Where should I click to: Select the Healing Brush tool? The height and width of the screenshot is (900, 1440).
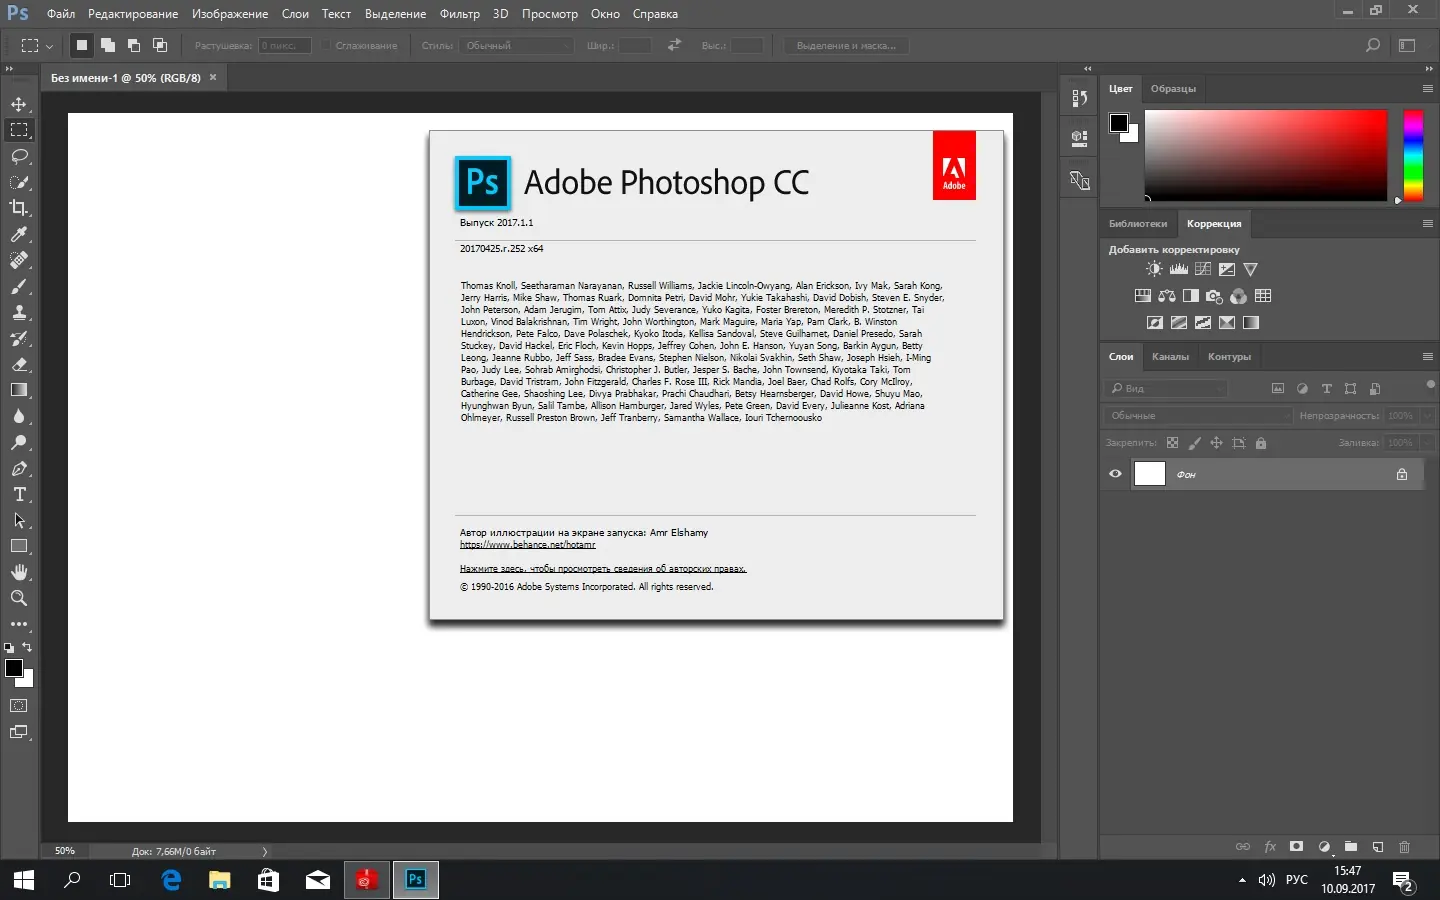point(19,260)
